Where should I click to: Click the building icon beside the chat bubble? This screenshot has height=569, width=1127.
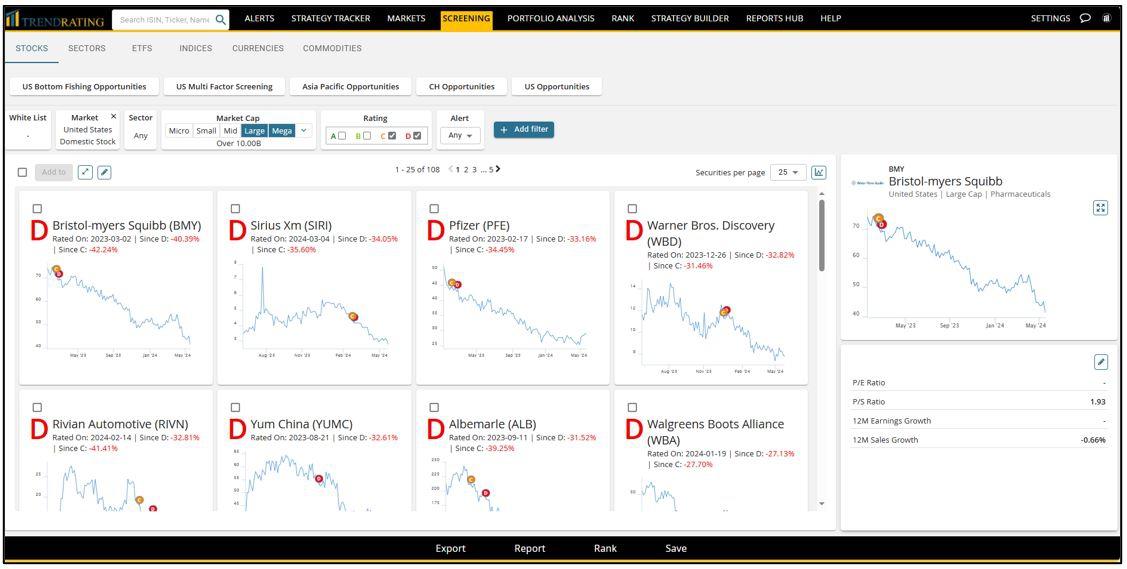point(1105,19)
